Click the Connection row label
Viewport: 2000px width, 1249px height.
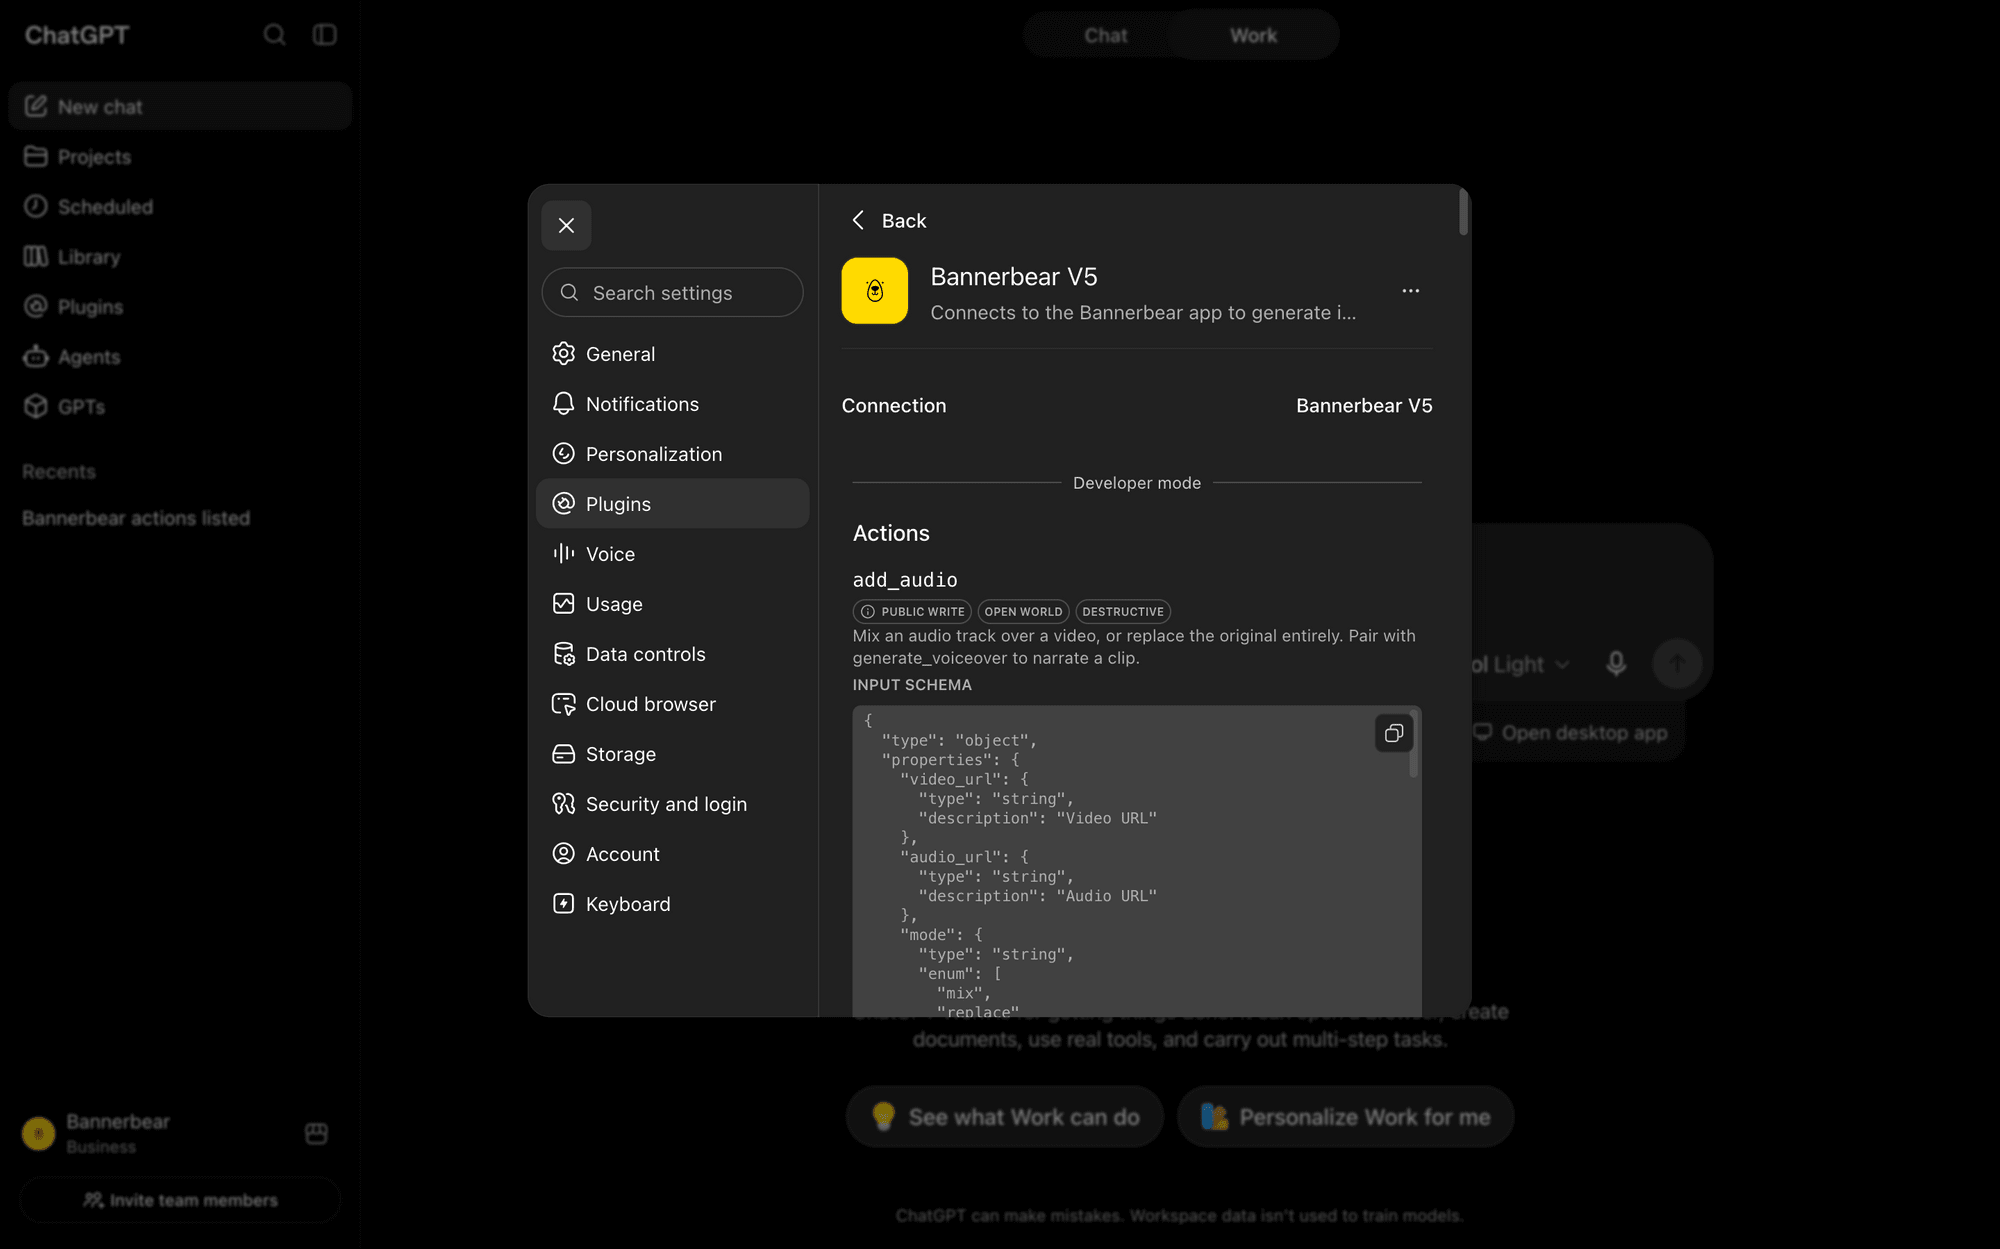894,406
